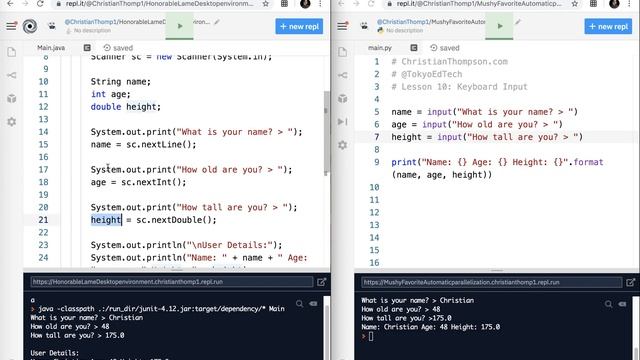Reload the left browser page
640x360 pixels.
pyautogui.click(x=40, y=4)
